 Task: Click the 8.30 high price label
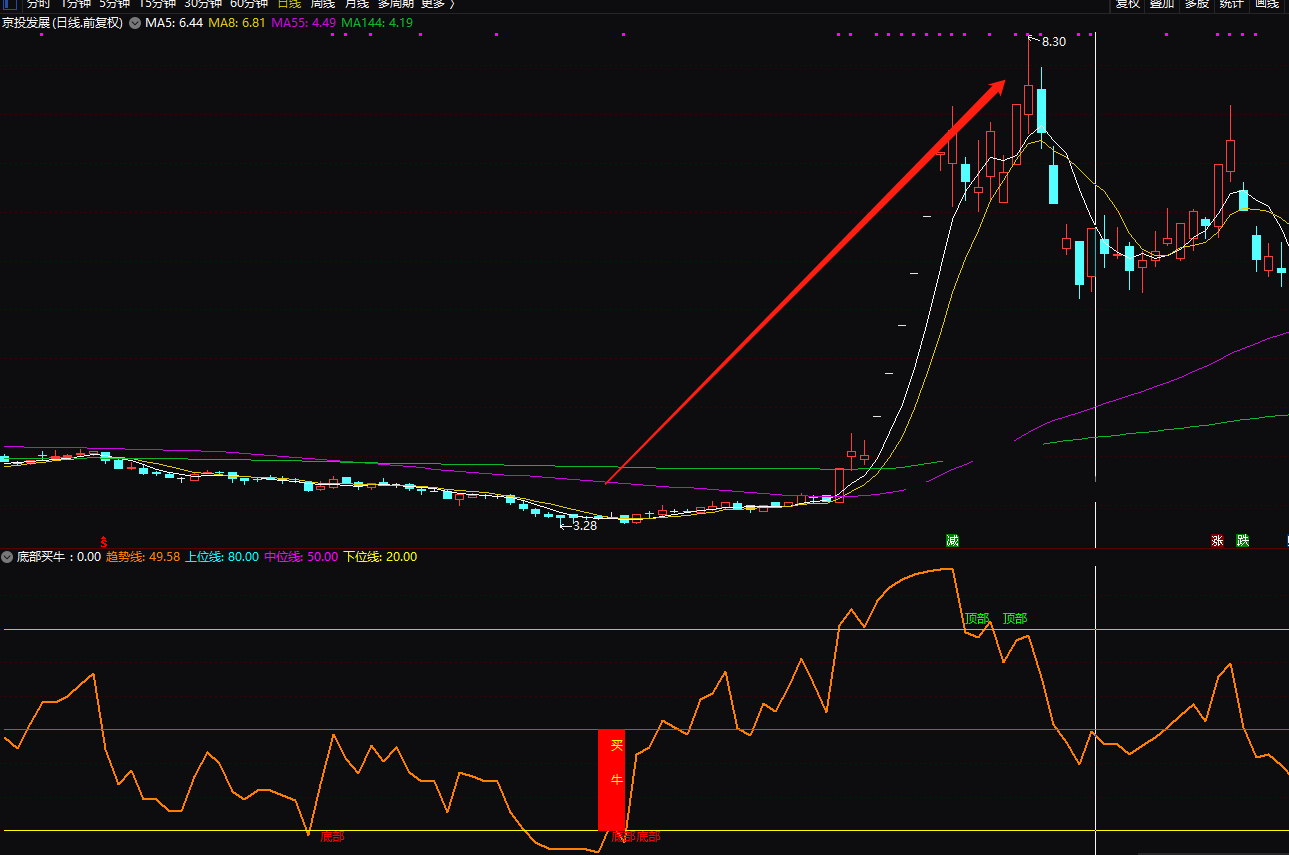pos(1054,42)
